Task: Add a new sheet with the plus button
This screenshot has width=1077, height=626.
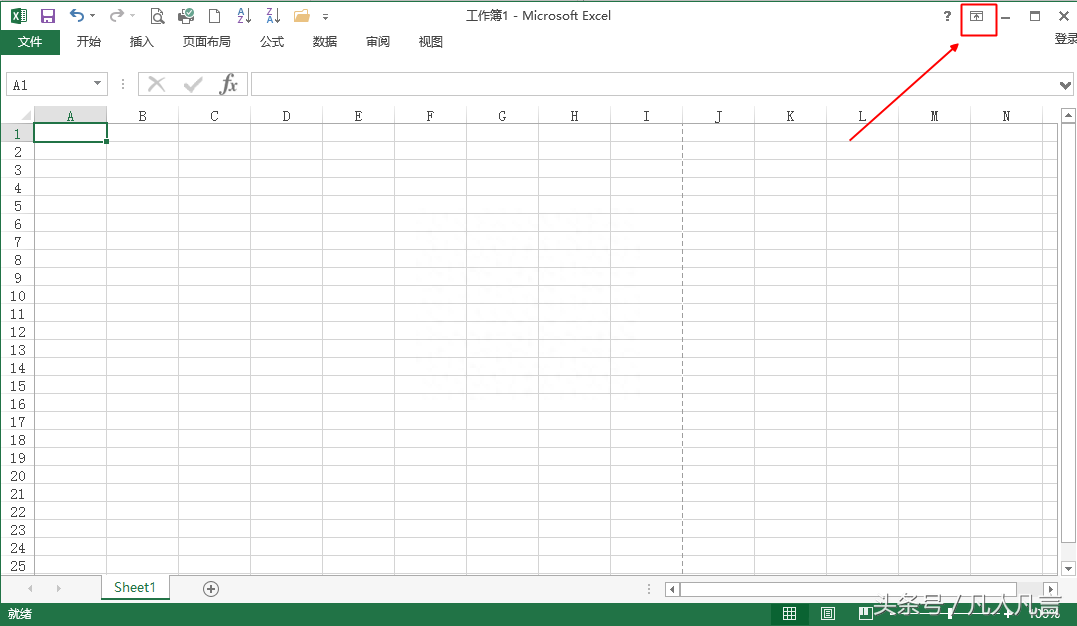Action: pos(210,588)
